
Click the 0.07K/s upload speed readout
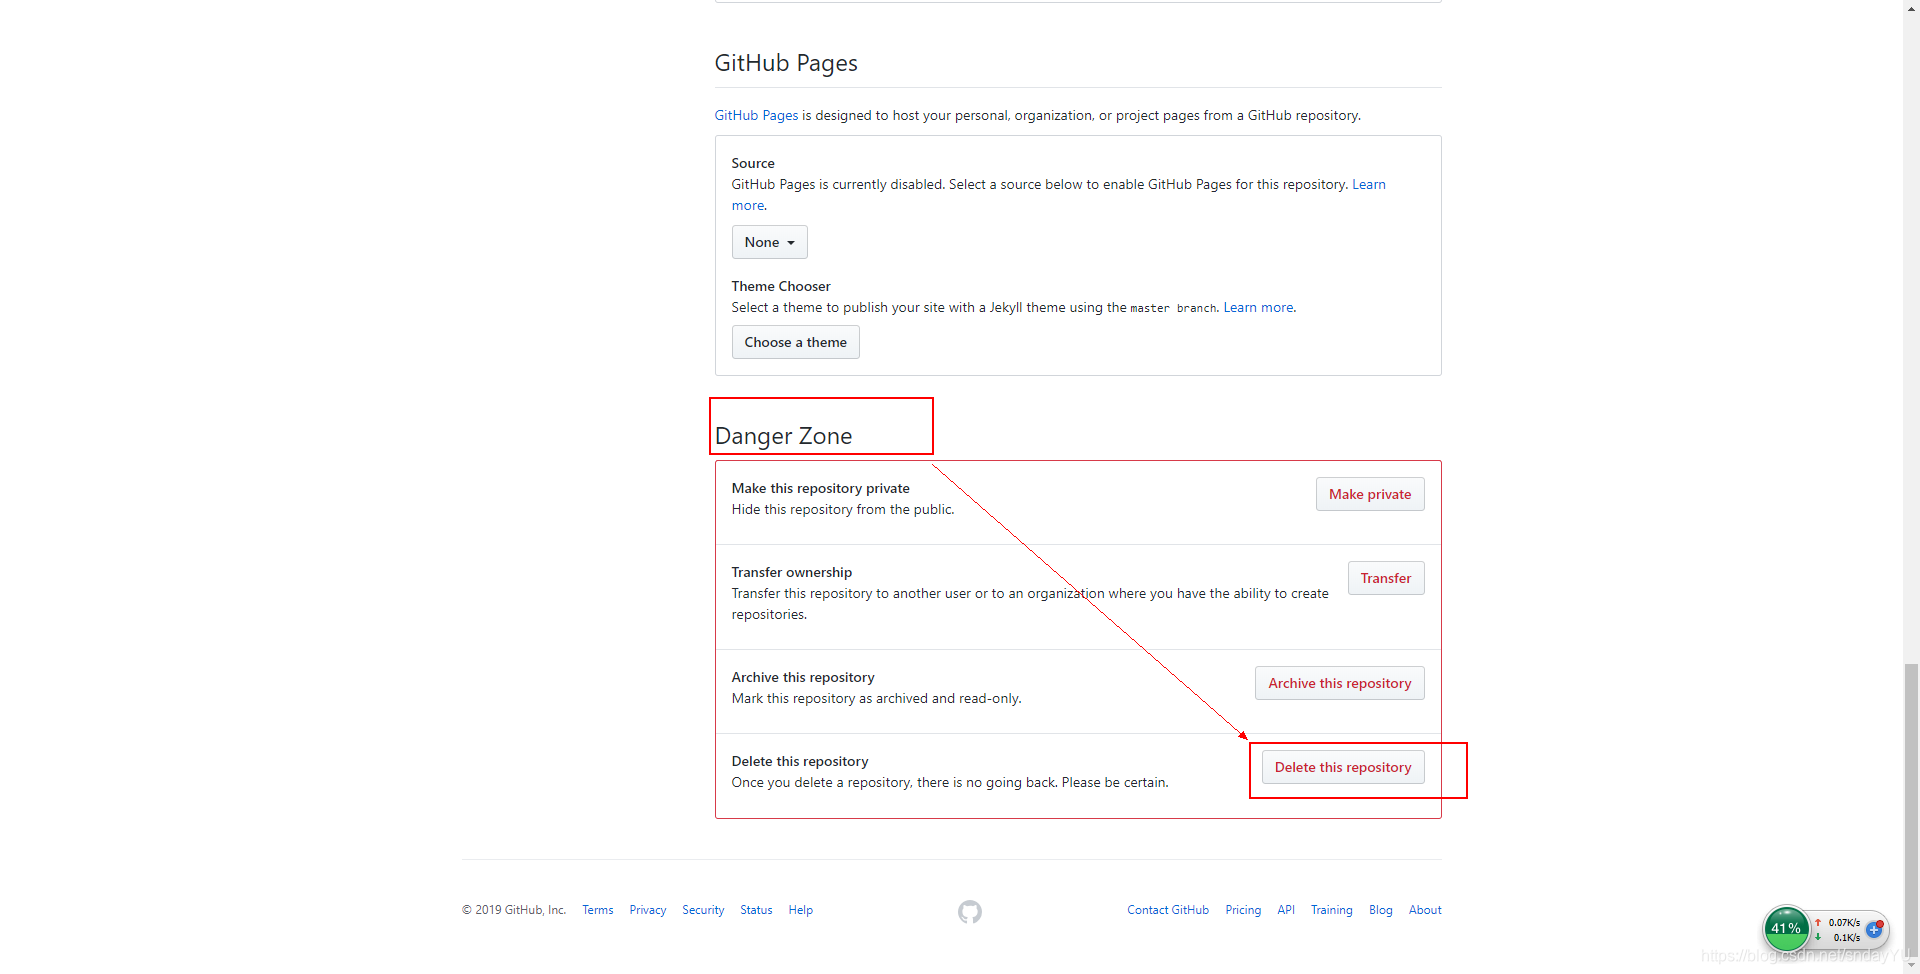(x=1844, y=922)
